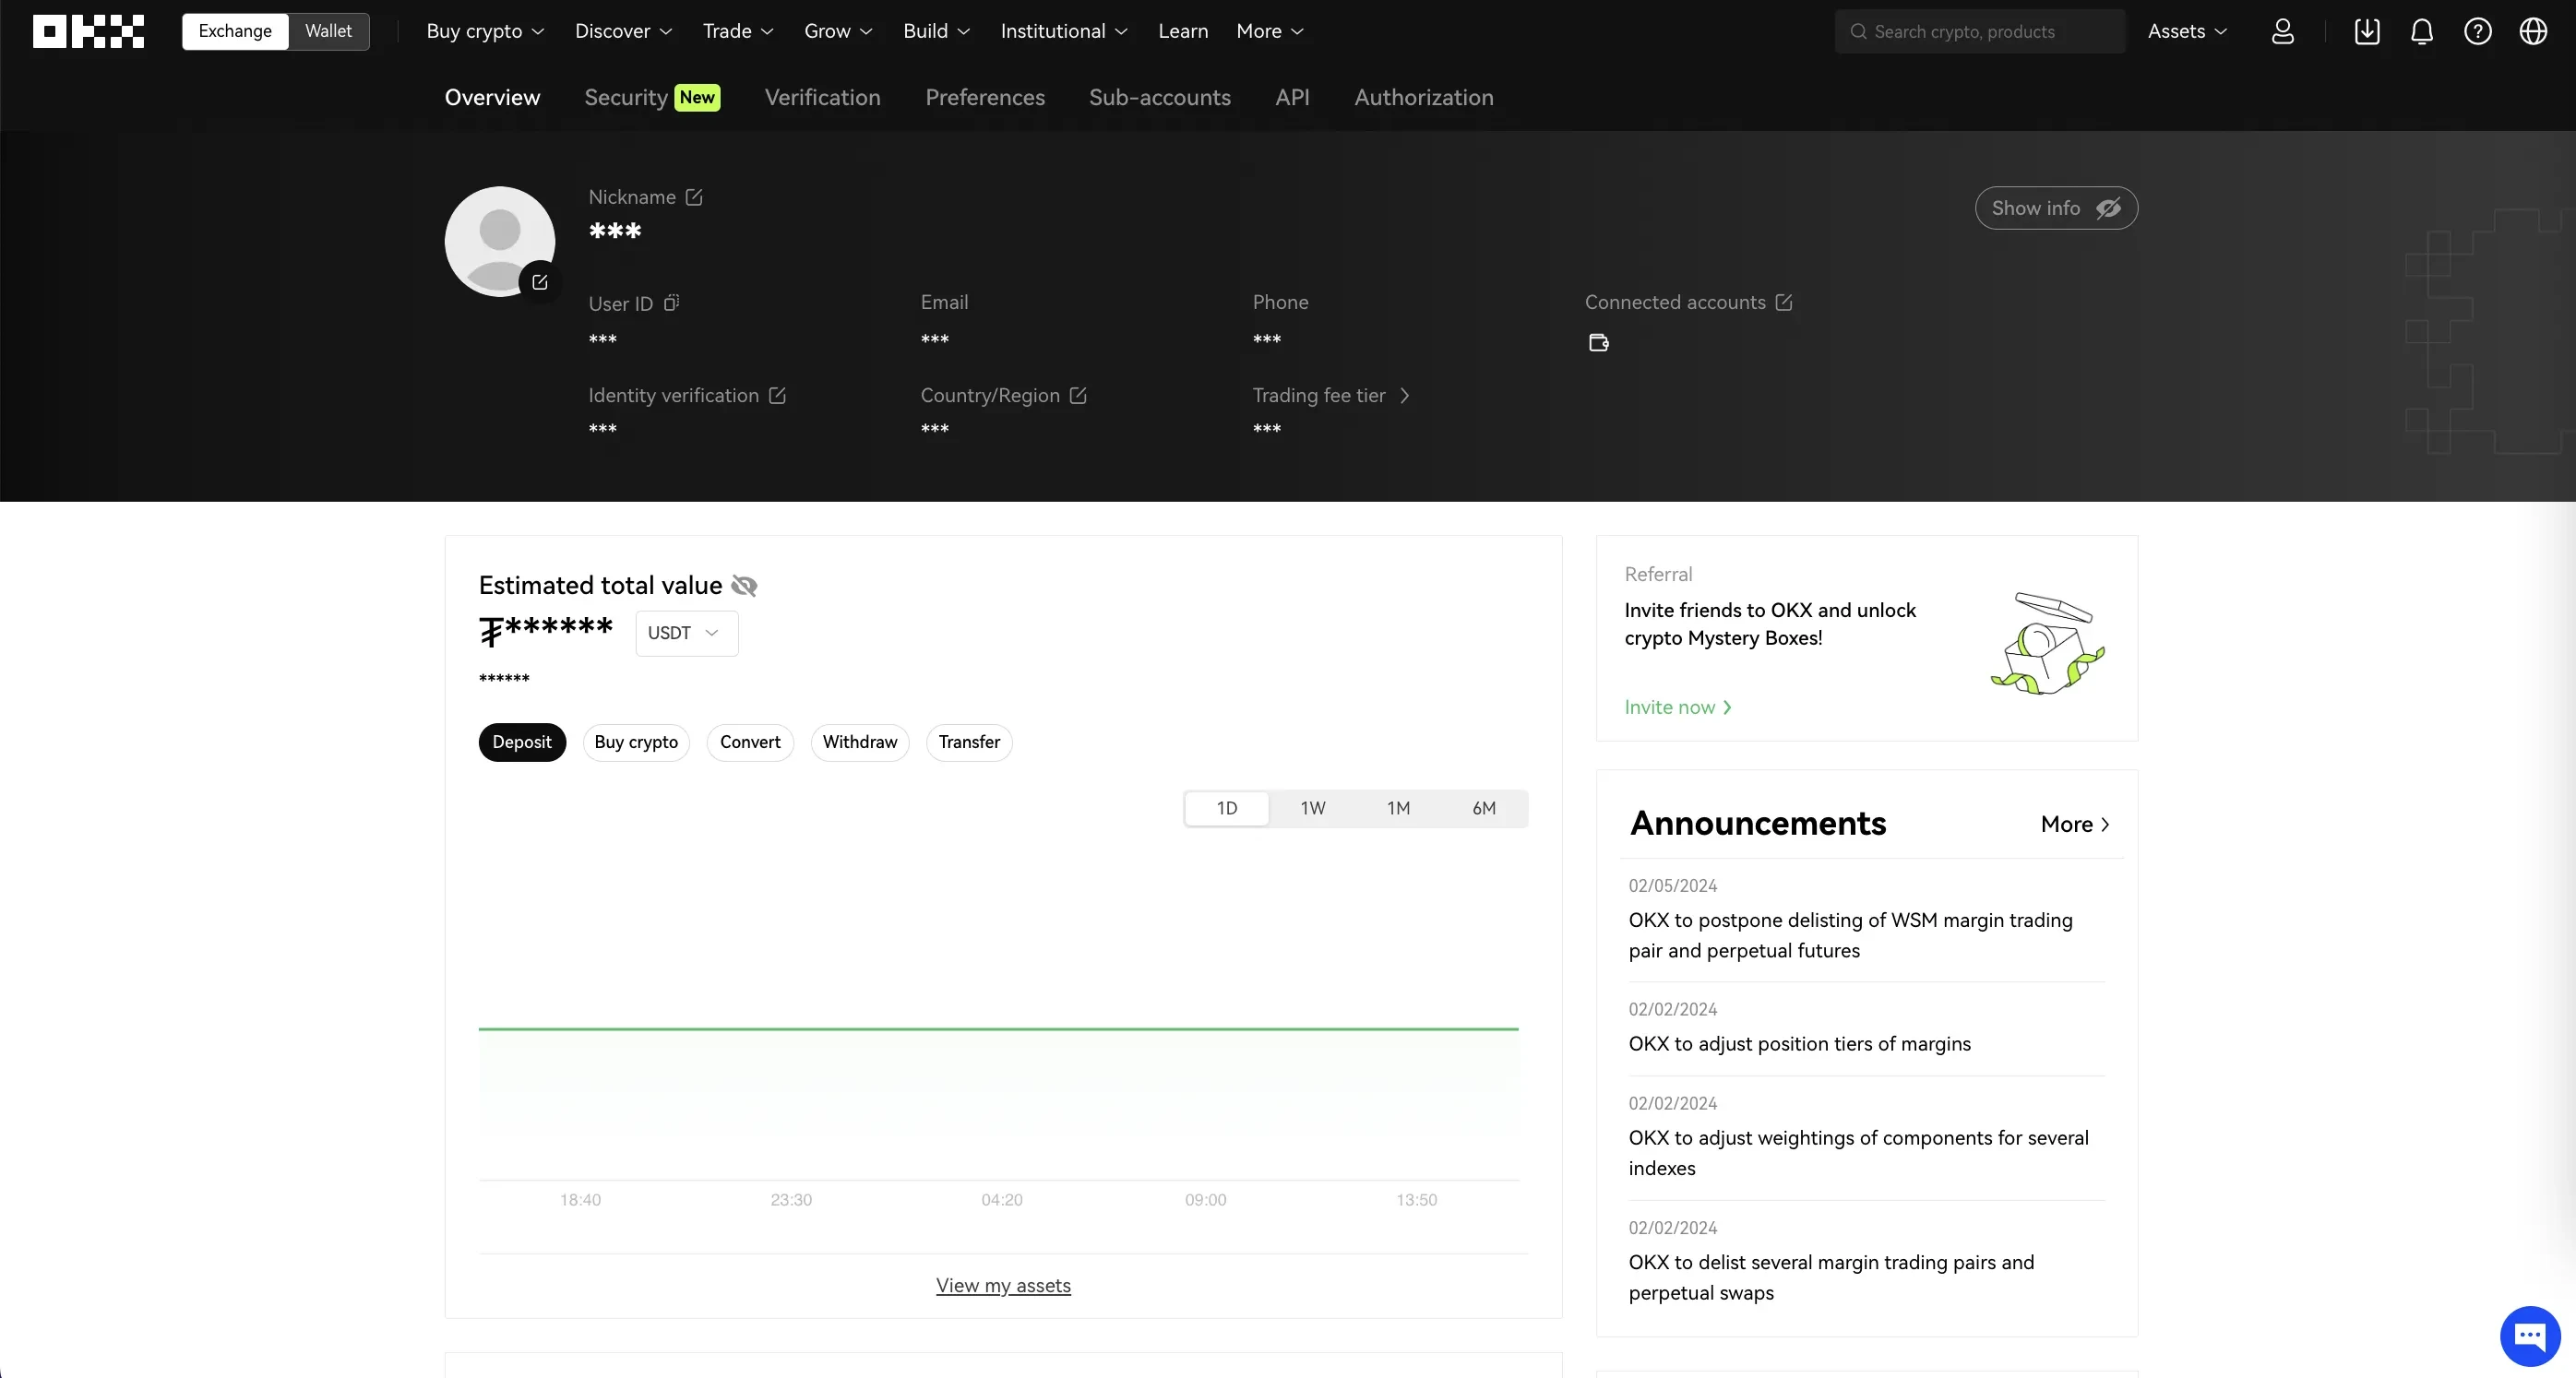
Task: Open the Sub-accounts tab
Action: point(1159,97)
